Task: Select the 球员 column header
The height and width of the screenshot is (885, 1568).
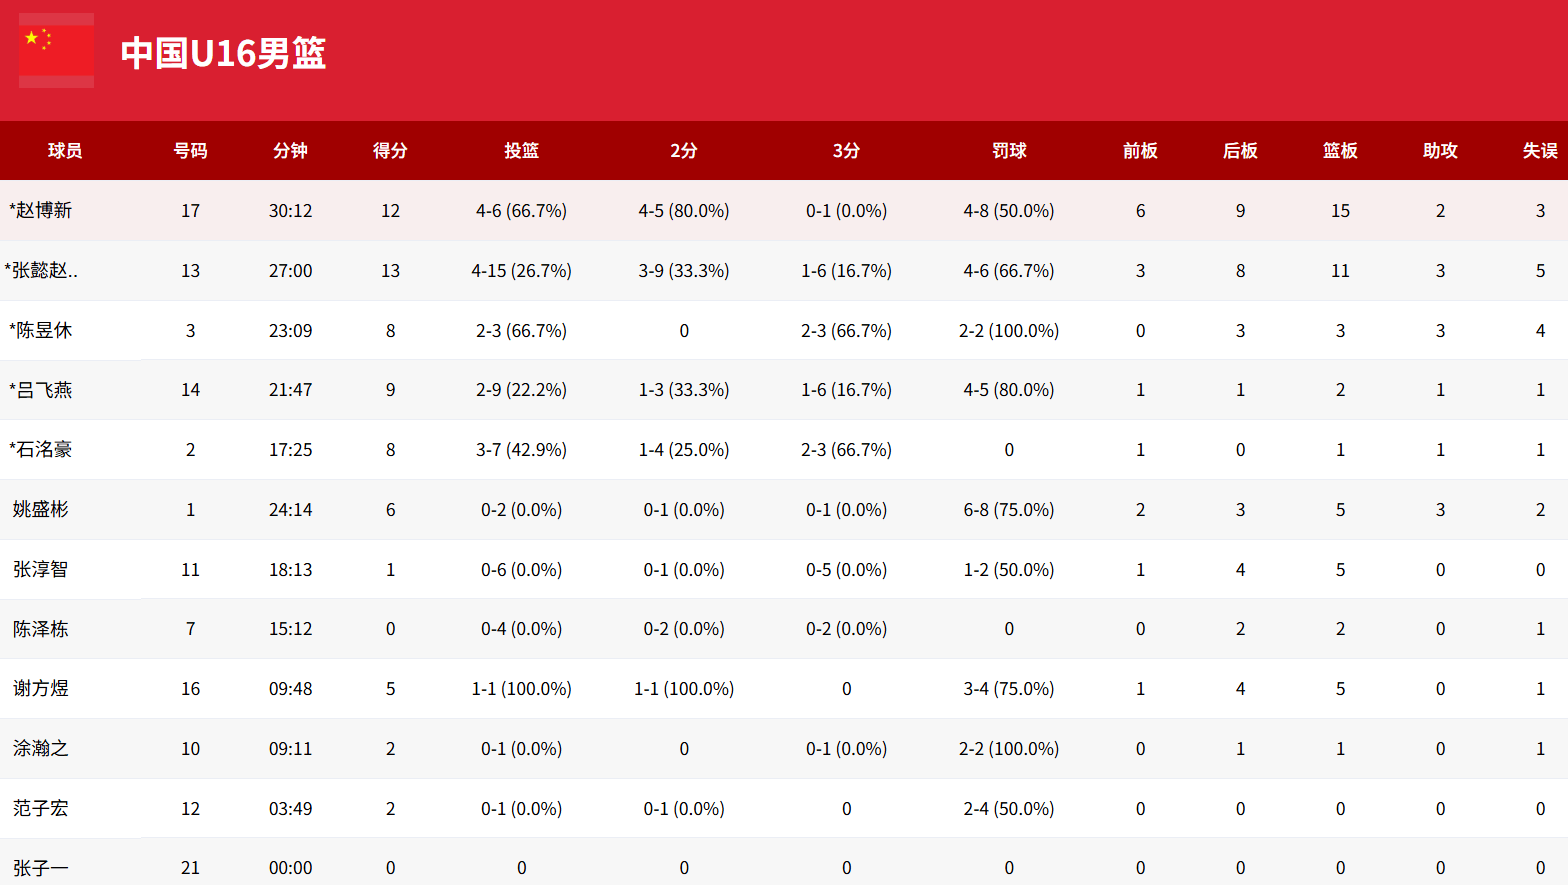Action: 65,151
